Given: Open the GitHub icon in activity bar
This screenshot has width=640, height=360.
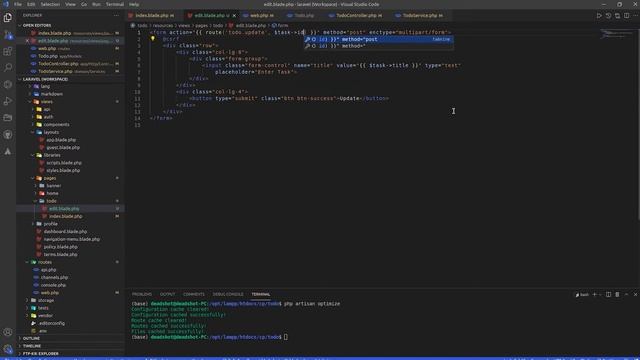Looking at the screenshot, I should 8,135.
